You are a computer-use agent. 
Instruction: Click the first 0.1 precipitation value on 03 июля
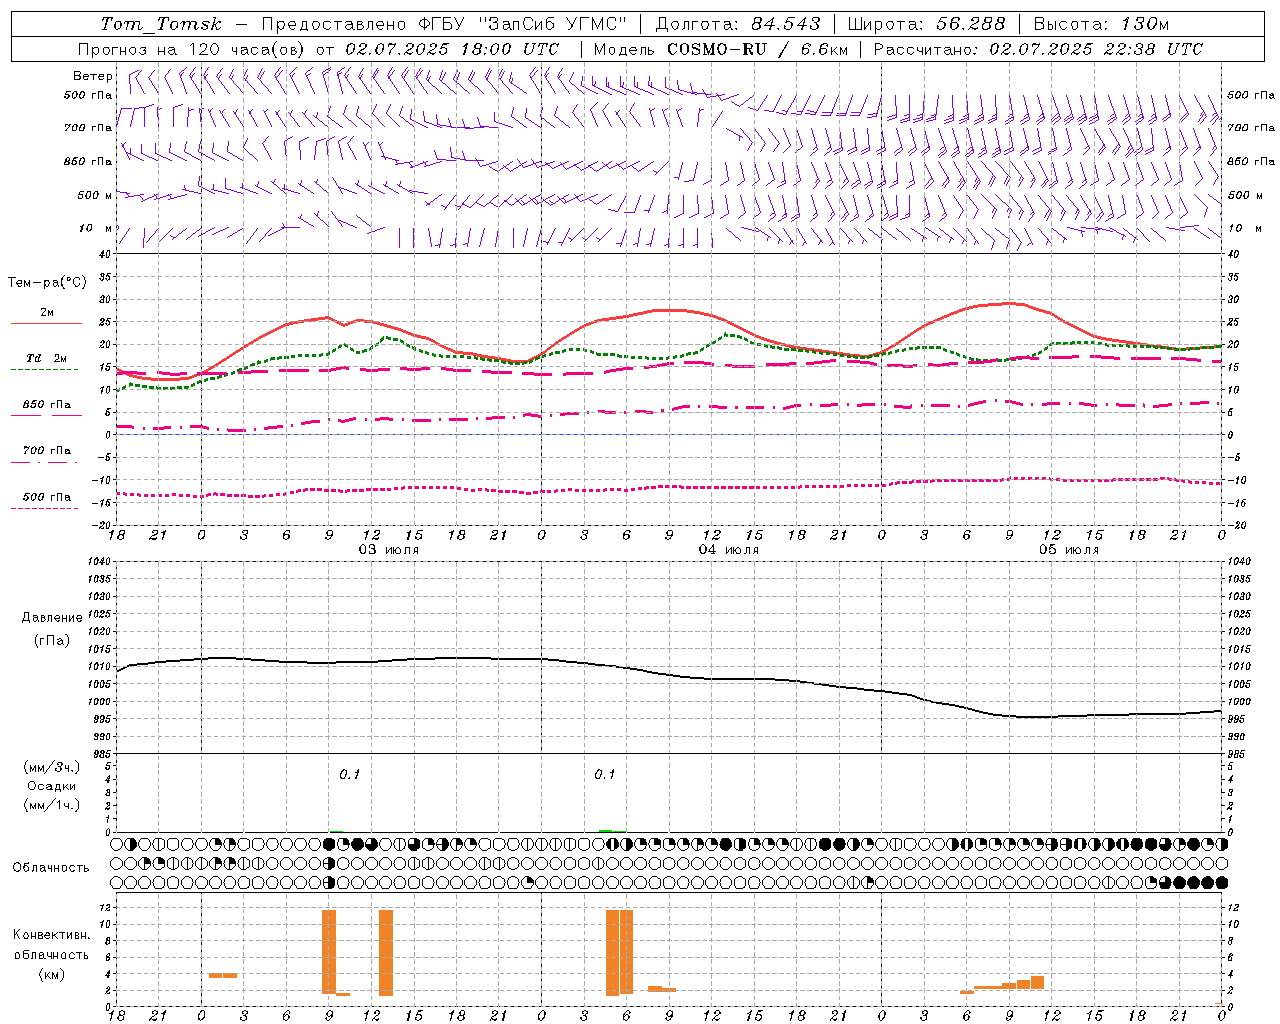point(349,774)
